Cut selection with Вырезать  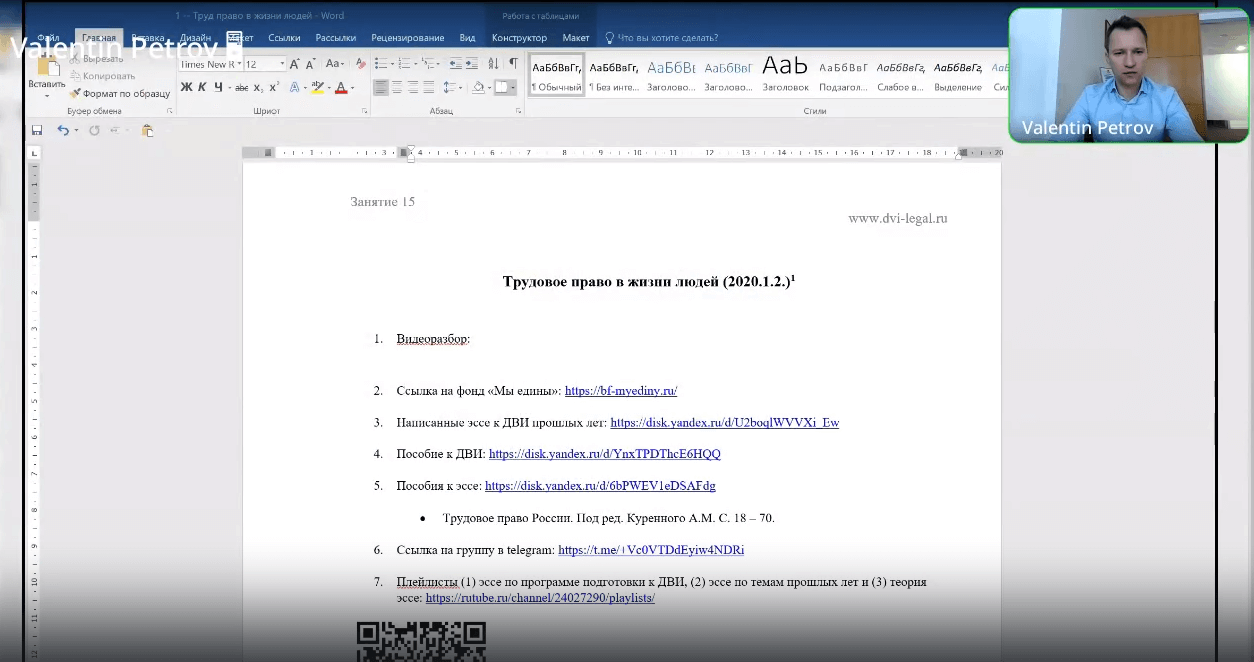tap(96, 59)
